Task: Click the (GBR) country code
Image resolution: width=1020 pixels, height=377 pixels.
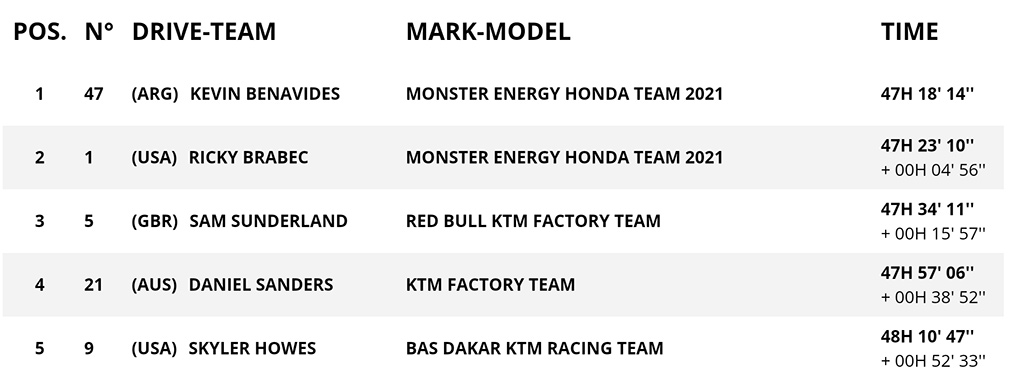Action: 155,221
